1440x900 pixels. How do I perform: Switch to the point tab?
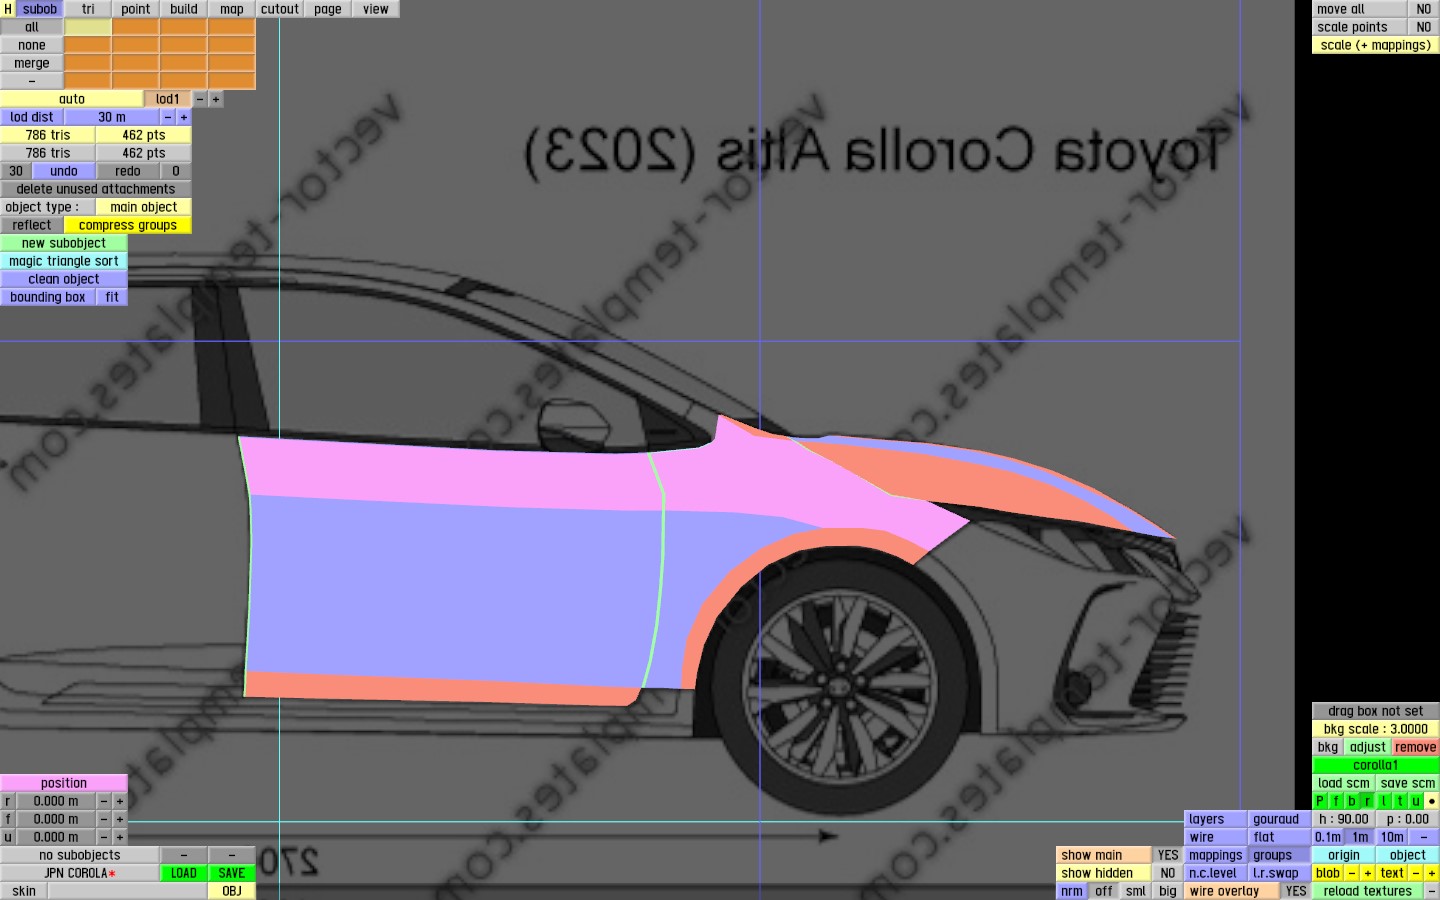point(136,9)
